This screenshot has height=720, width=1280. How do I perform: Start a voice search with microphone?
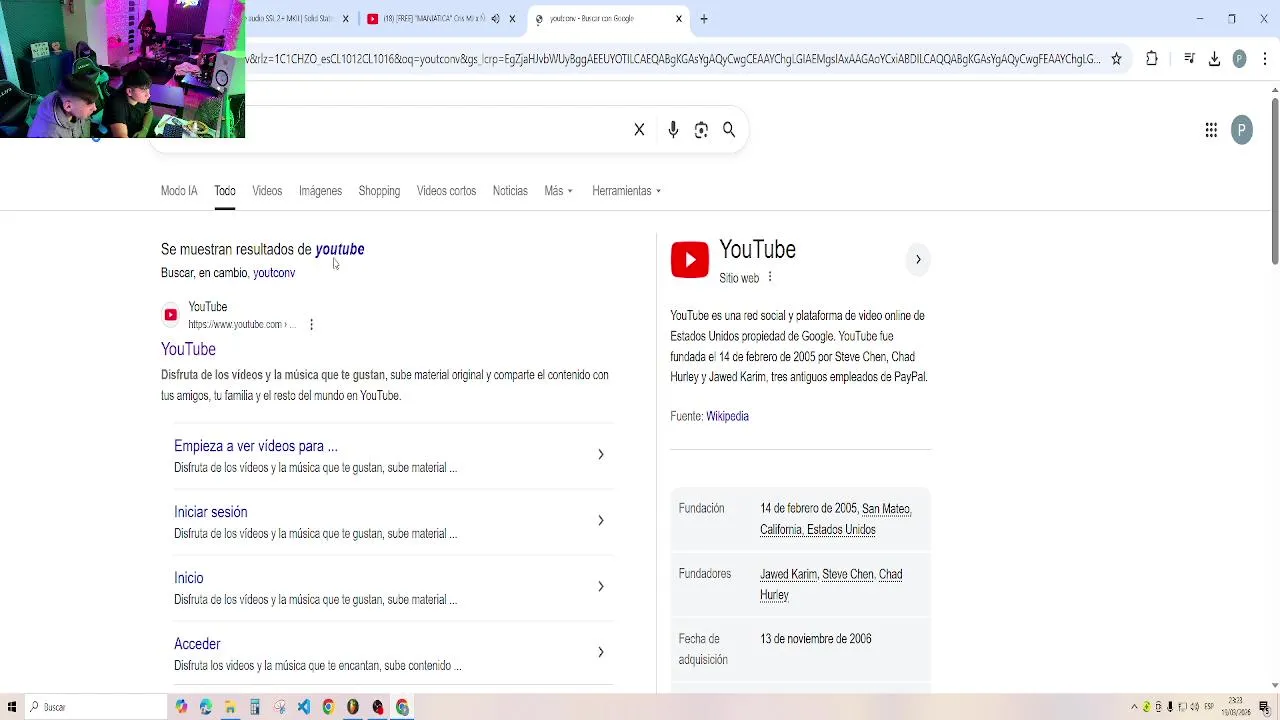pos(673,130)
